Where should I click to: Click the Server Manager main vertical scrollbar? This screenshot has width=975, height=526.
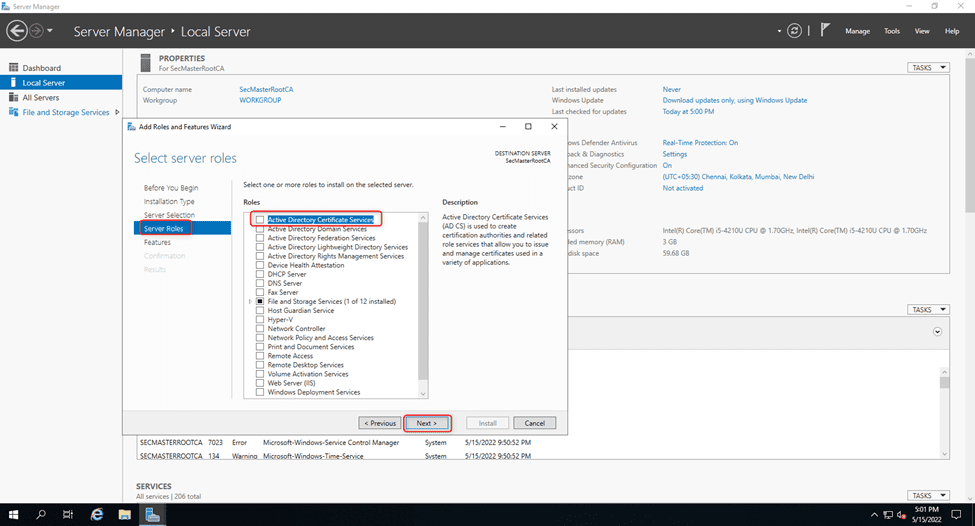pos(970,136)
